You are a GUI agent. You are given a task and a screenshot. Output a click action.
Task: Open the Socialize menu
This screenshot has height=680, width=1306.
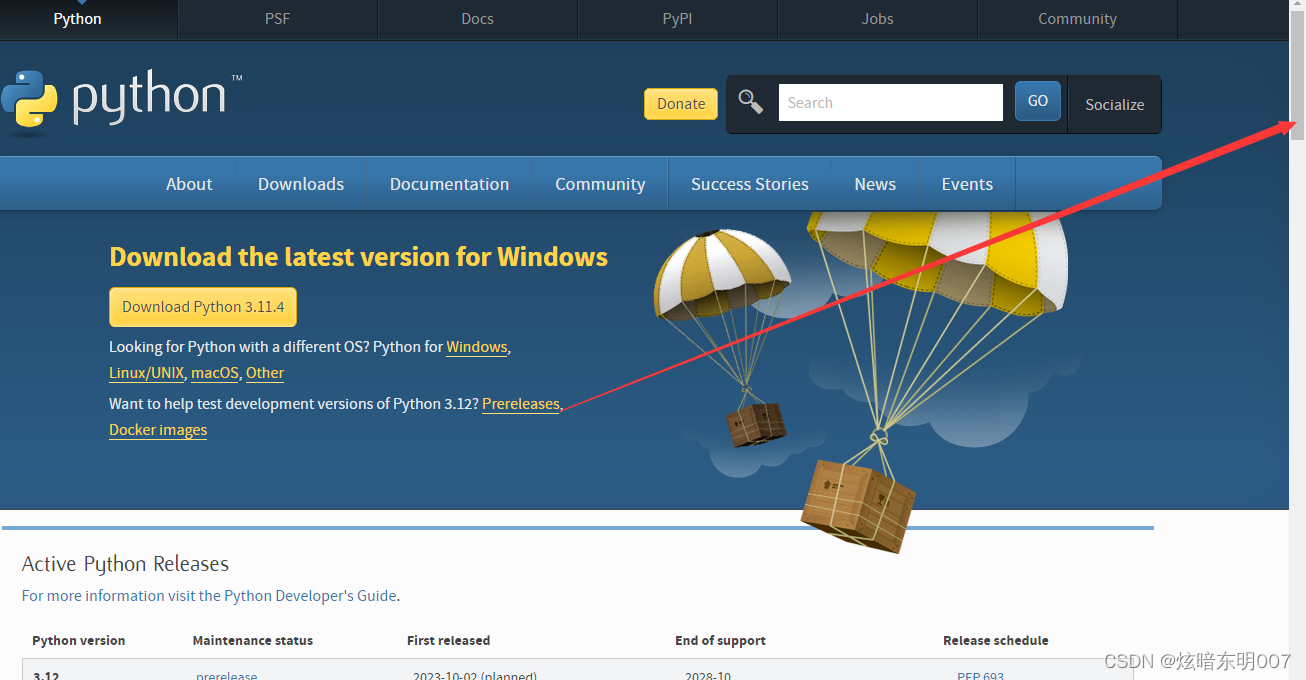(x=1115, y=104)
